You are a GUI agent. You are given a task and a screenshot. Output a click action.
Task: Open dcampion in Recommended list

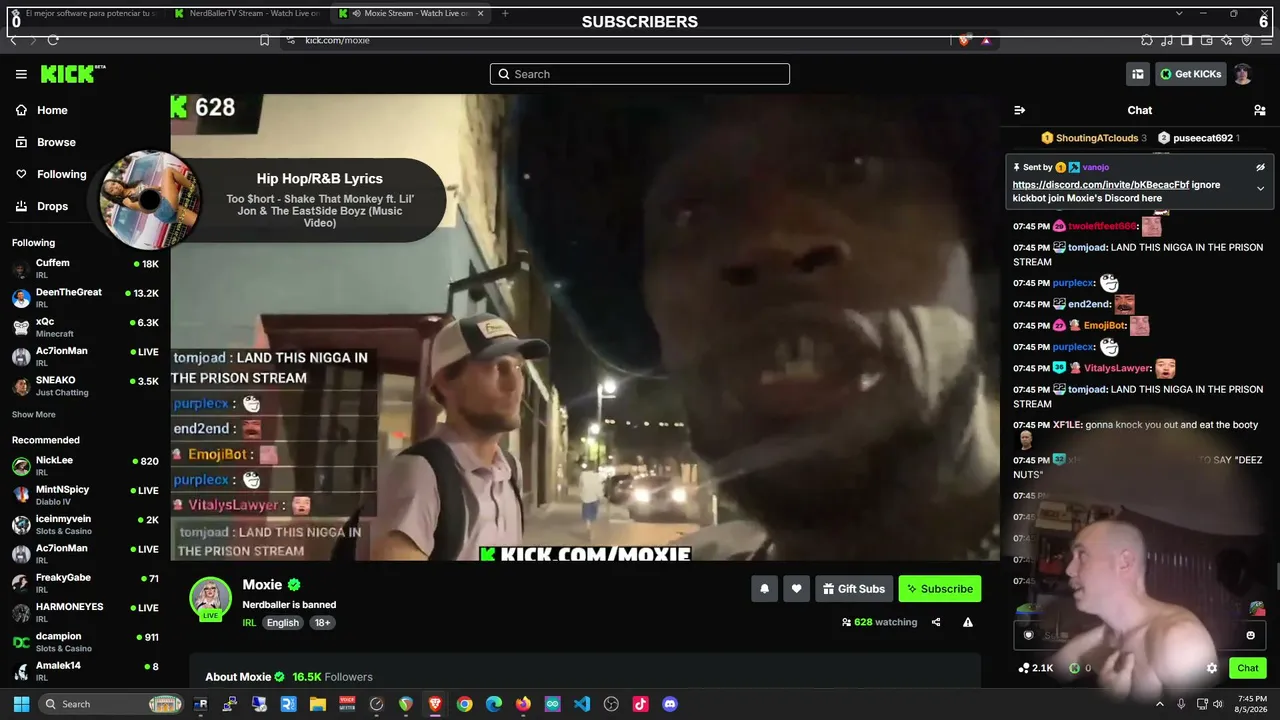point(85,642)
